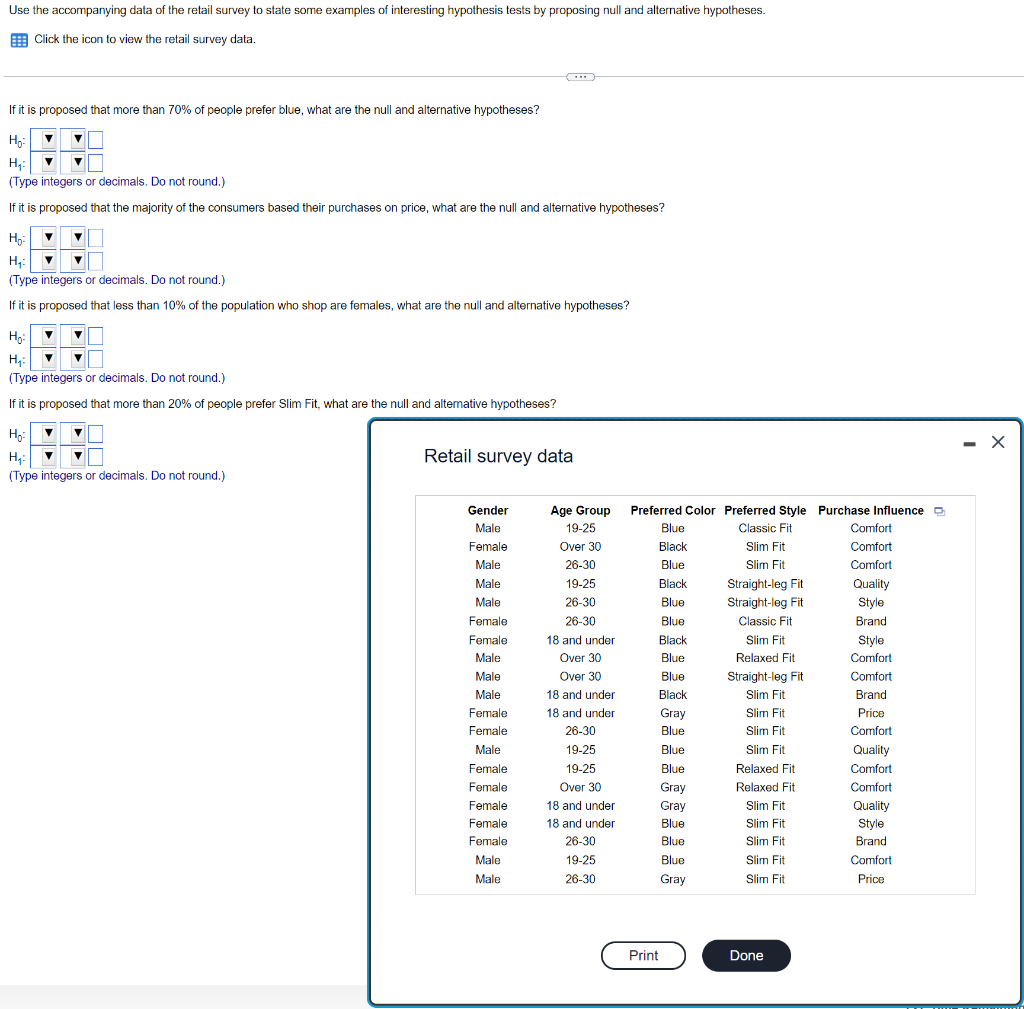Open second H1 dropdown for price majority question
Screen dimensions: 1024x1009
coord(73,261)
